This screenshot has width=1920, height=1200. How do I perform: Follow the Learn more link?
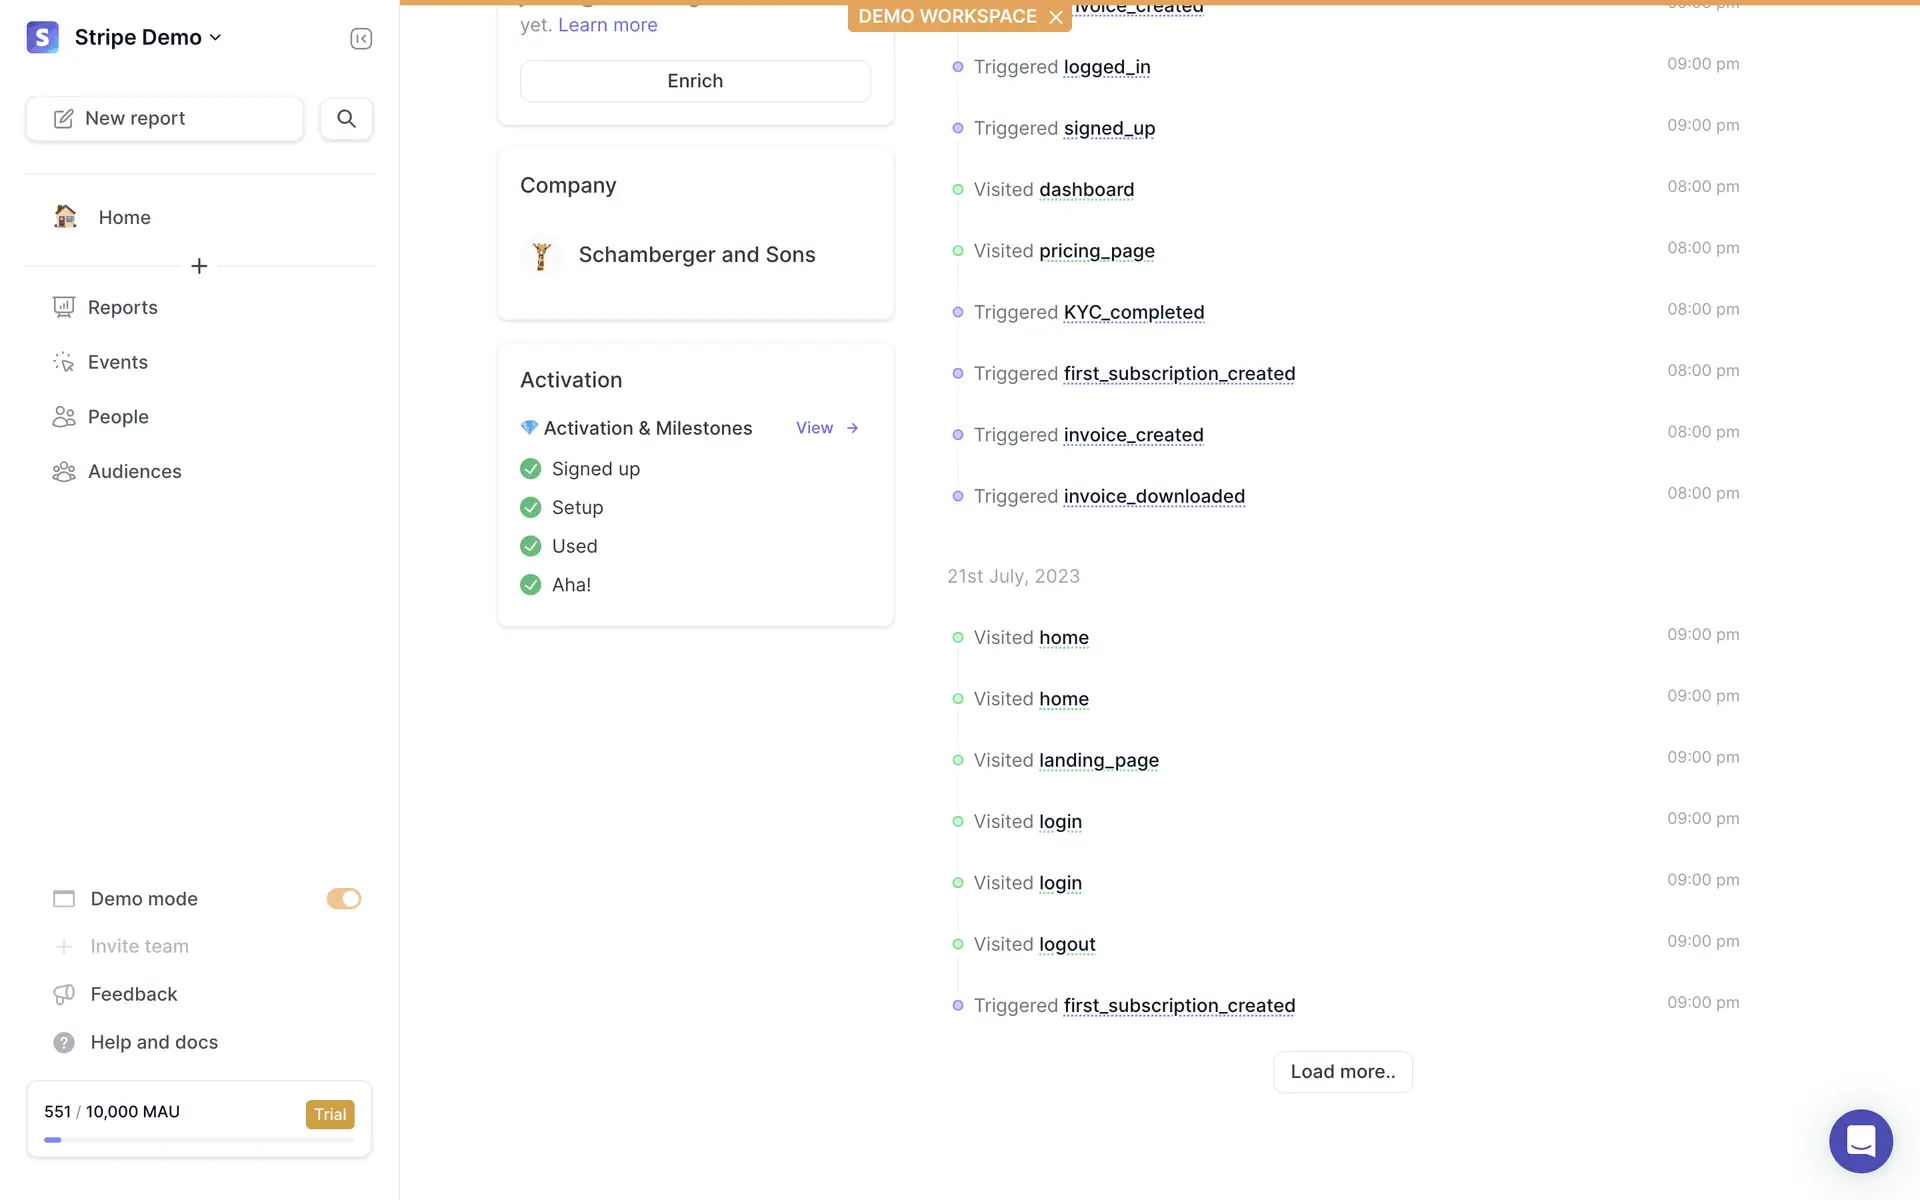coord(607,25)
